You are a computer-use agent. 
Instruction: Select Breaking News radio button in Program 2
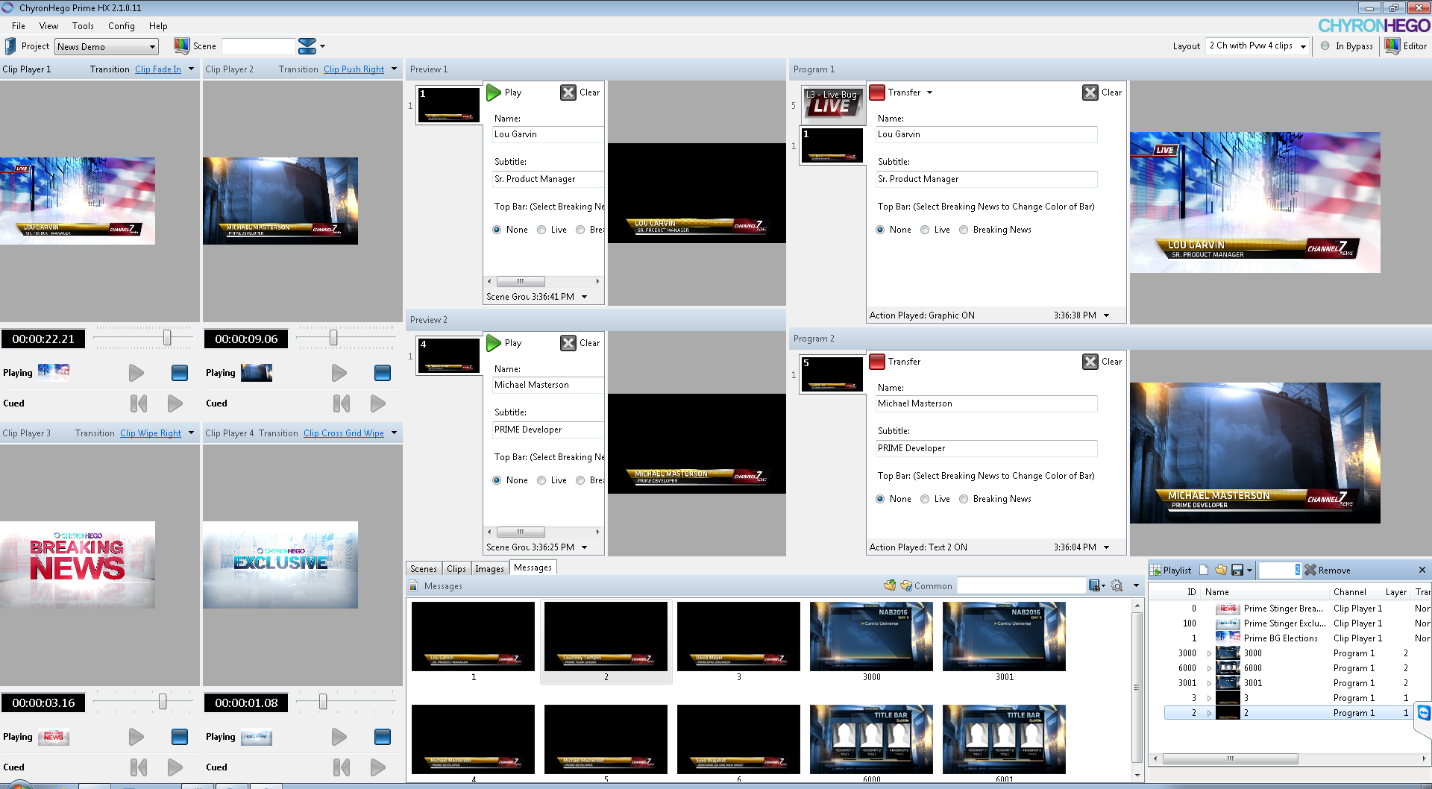pyautogui.click(x=964, y=499)
